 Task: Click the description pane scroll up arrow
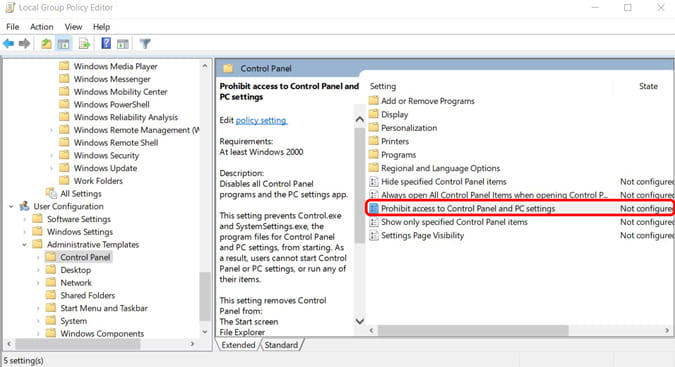pyautogui.click(x=359, y=120)
